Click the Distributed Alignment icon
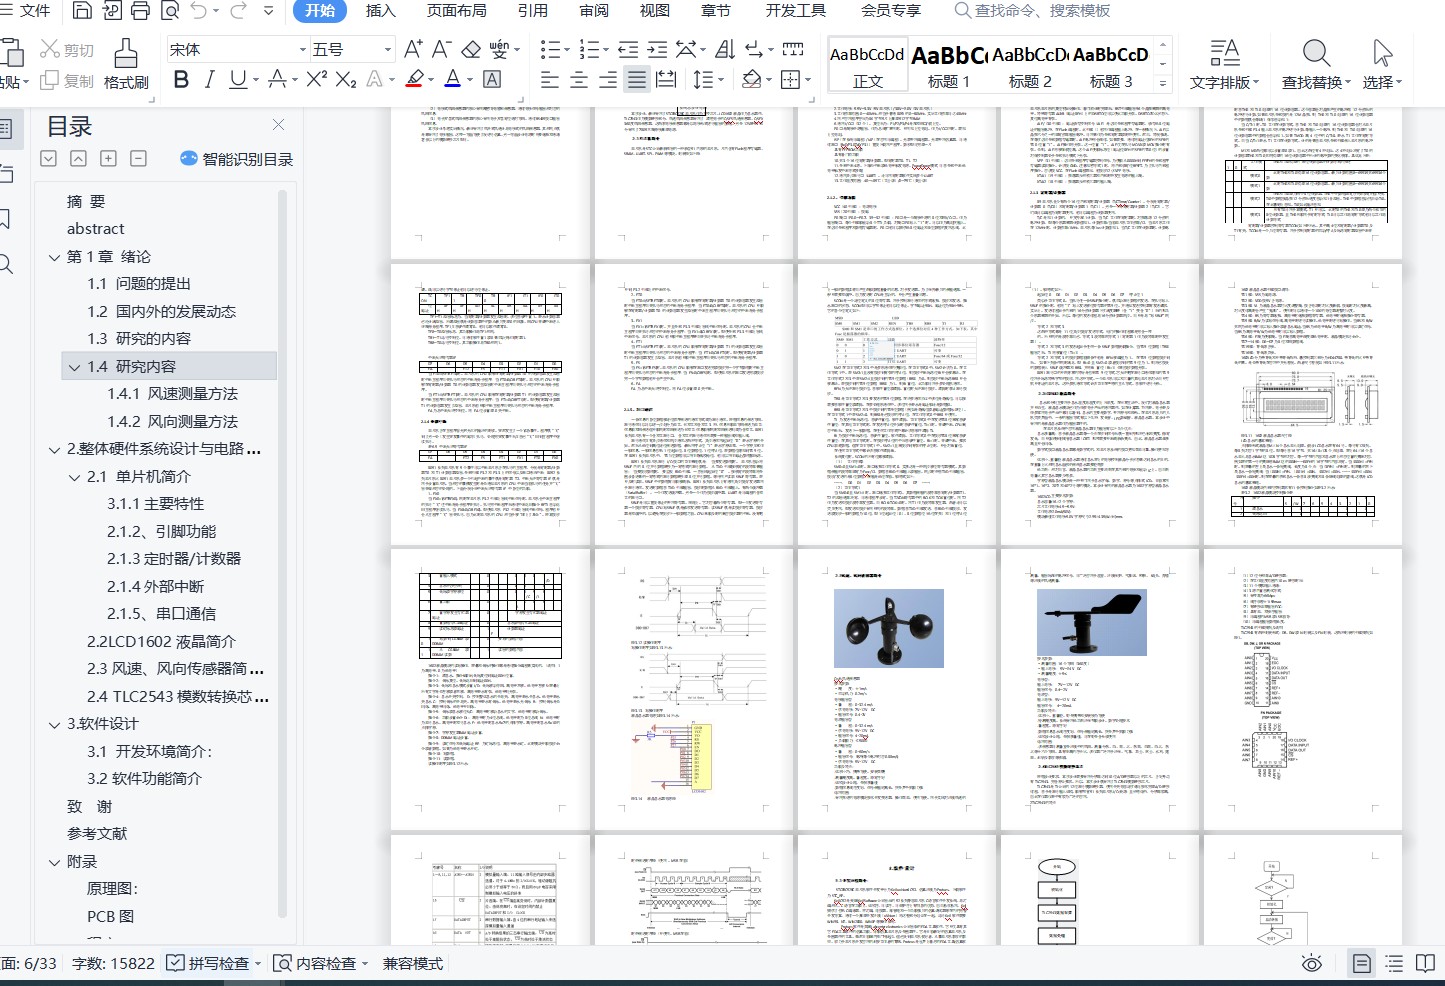The image size is (1445, 986). pos(666,80)
